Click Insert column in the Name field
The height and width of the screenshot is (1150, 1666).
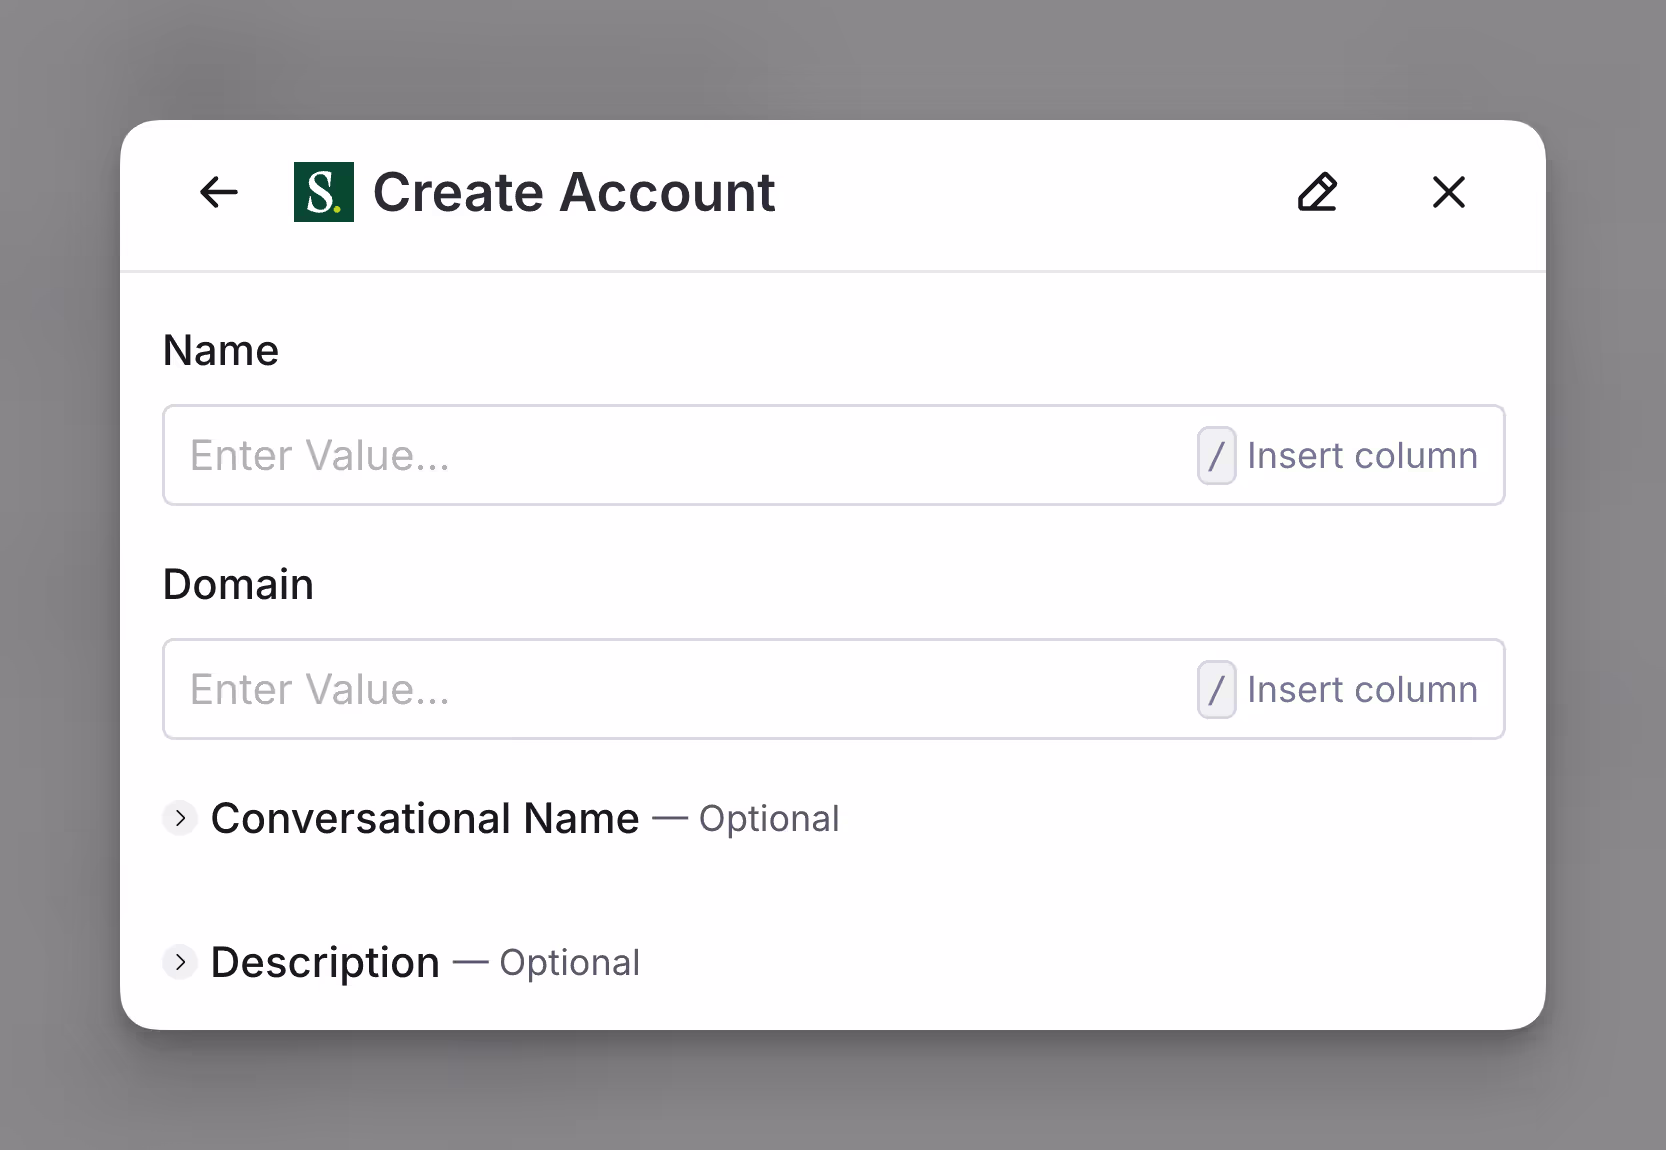tap(1362, 456)
